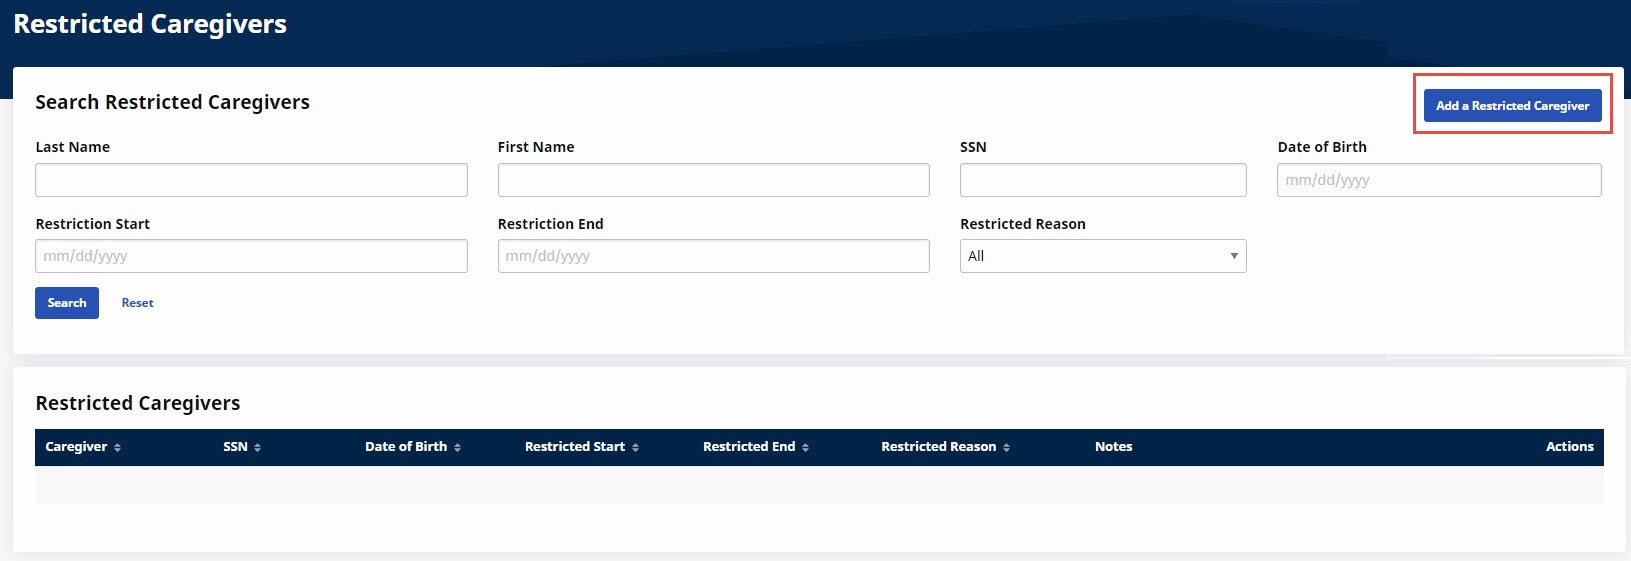The height and width of the screenshot is (561, 1631).
Task: Click the Restricted Reason column sort icon
Action: coord(1006,448)
